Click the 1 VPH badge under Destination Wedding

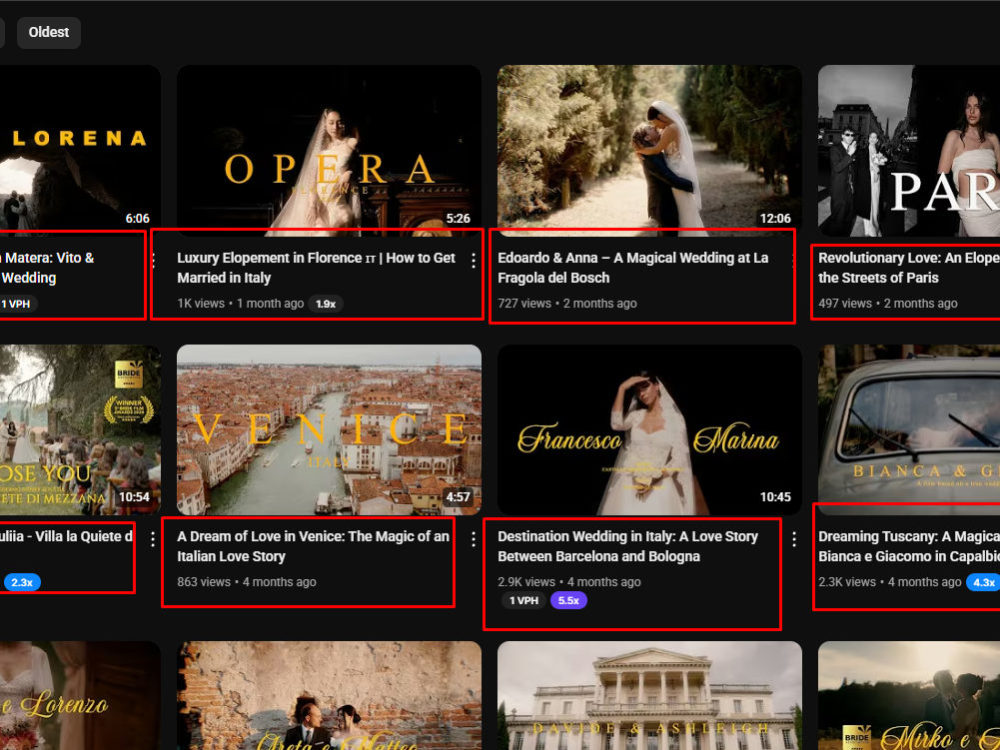pyautogui.click(x=524, y=600)
